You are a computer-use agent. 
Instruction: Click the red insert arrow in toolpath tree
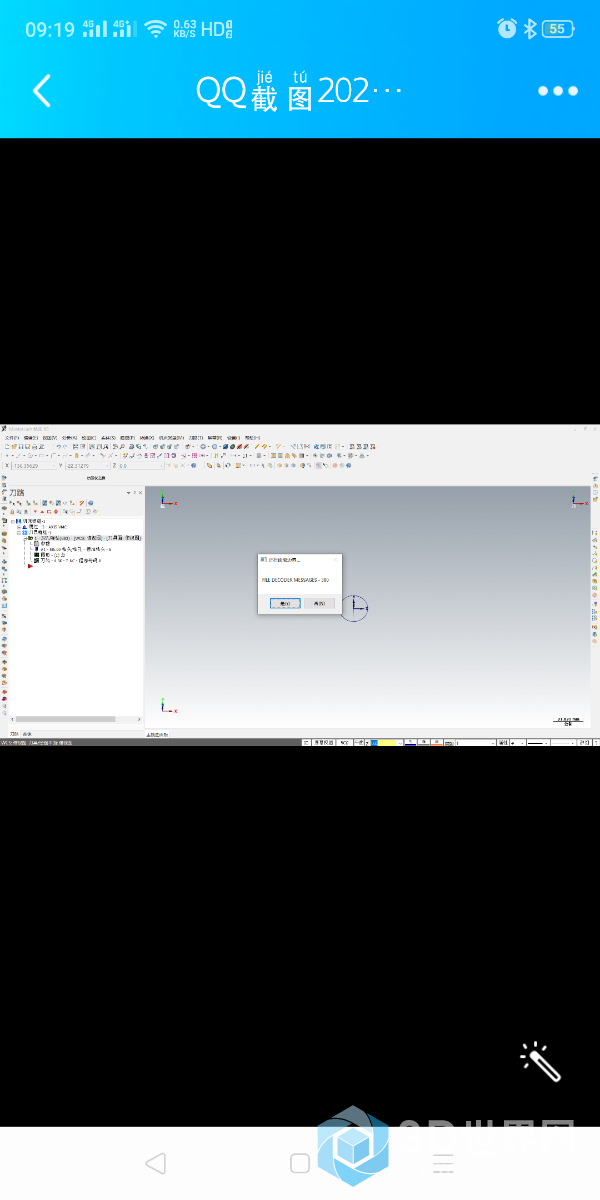coord(30,566)
